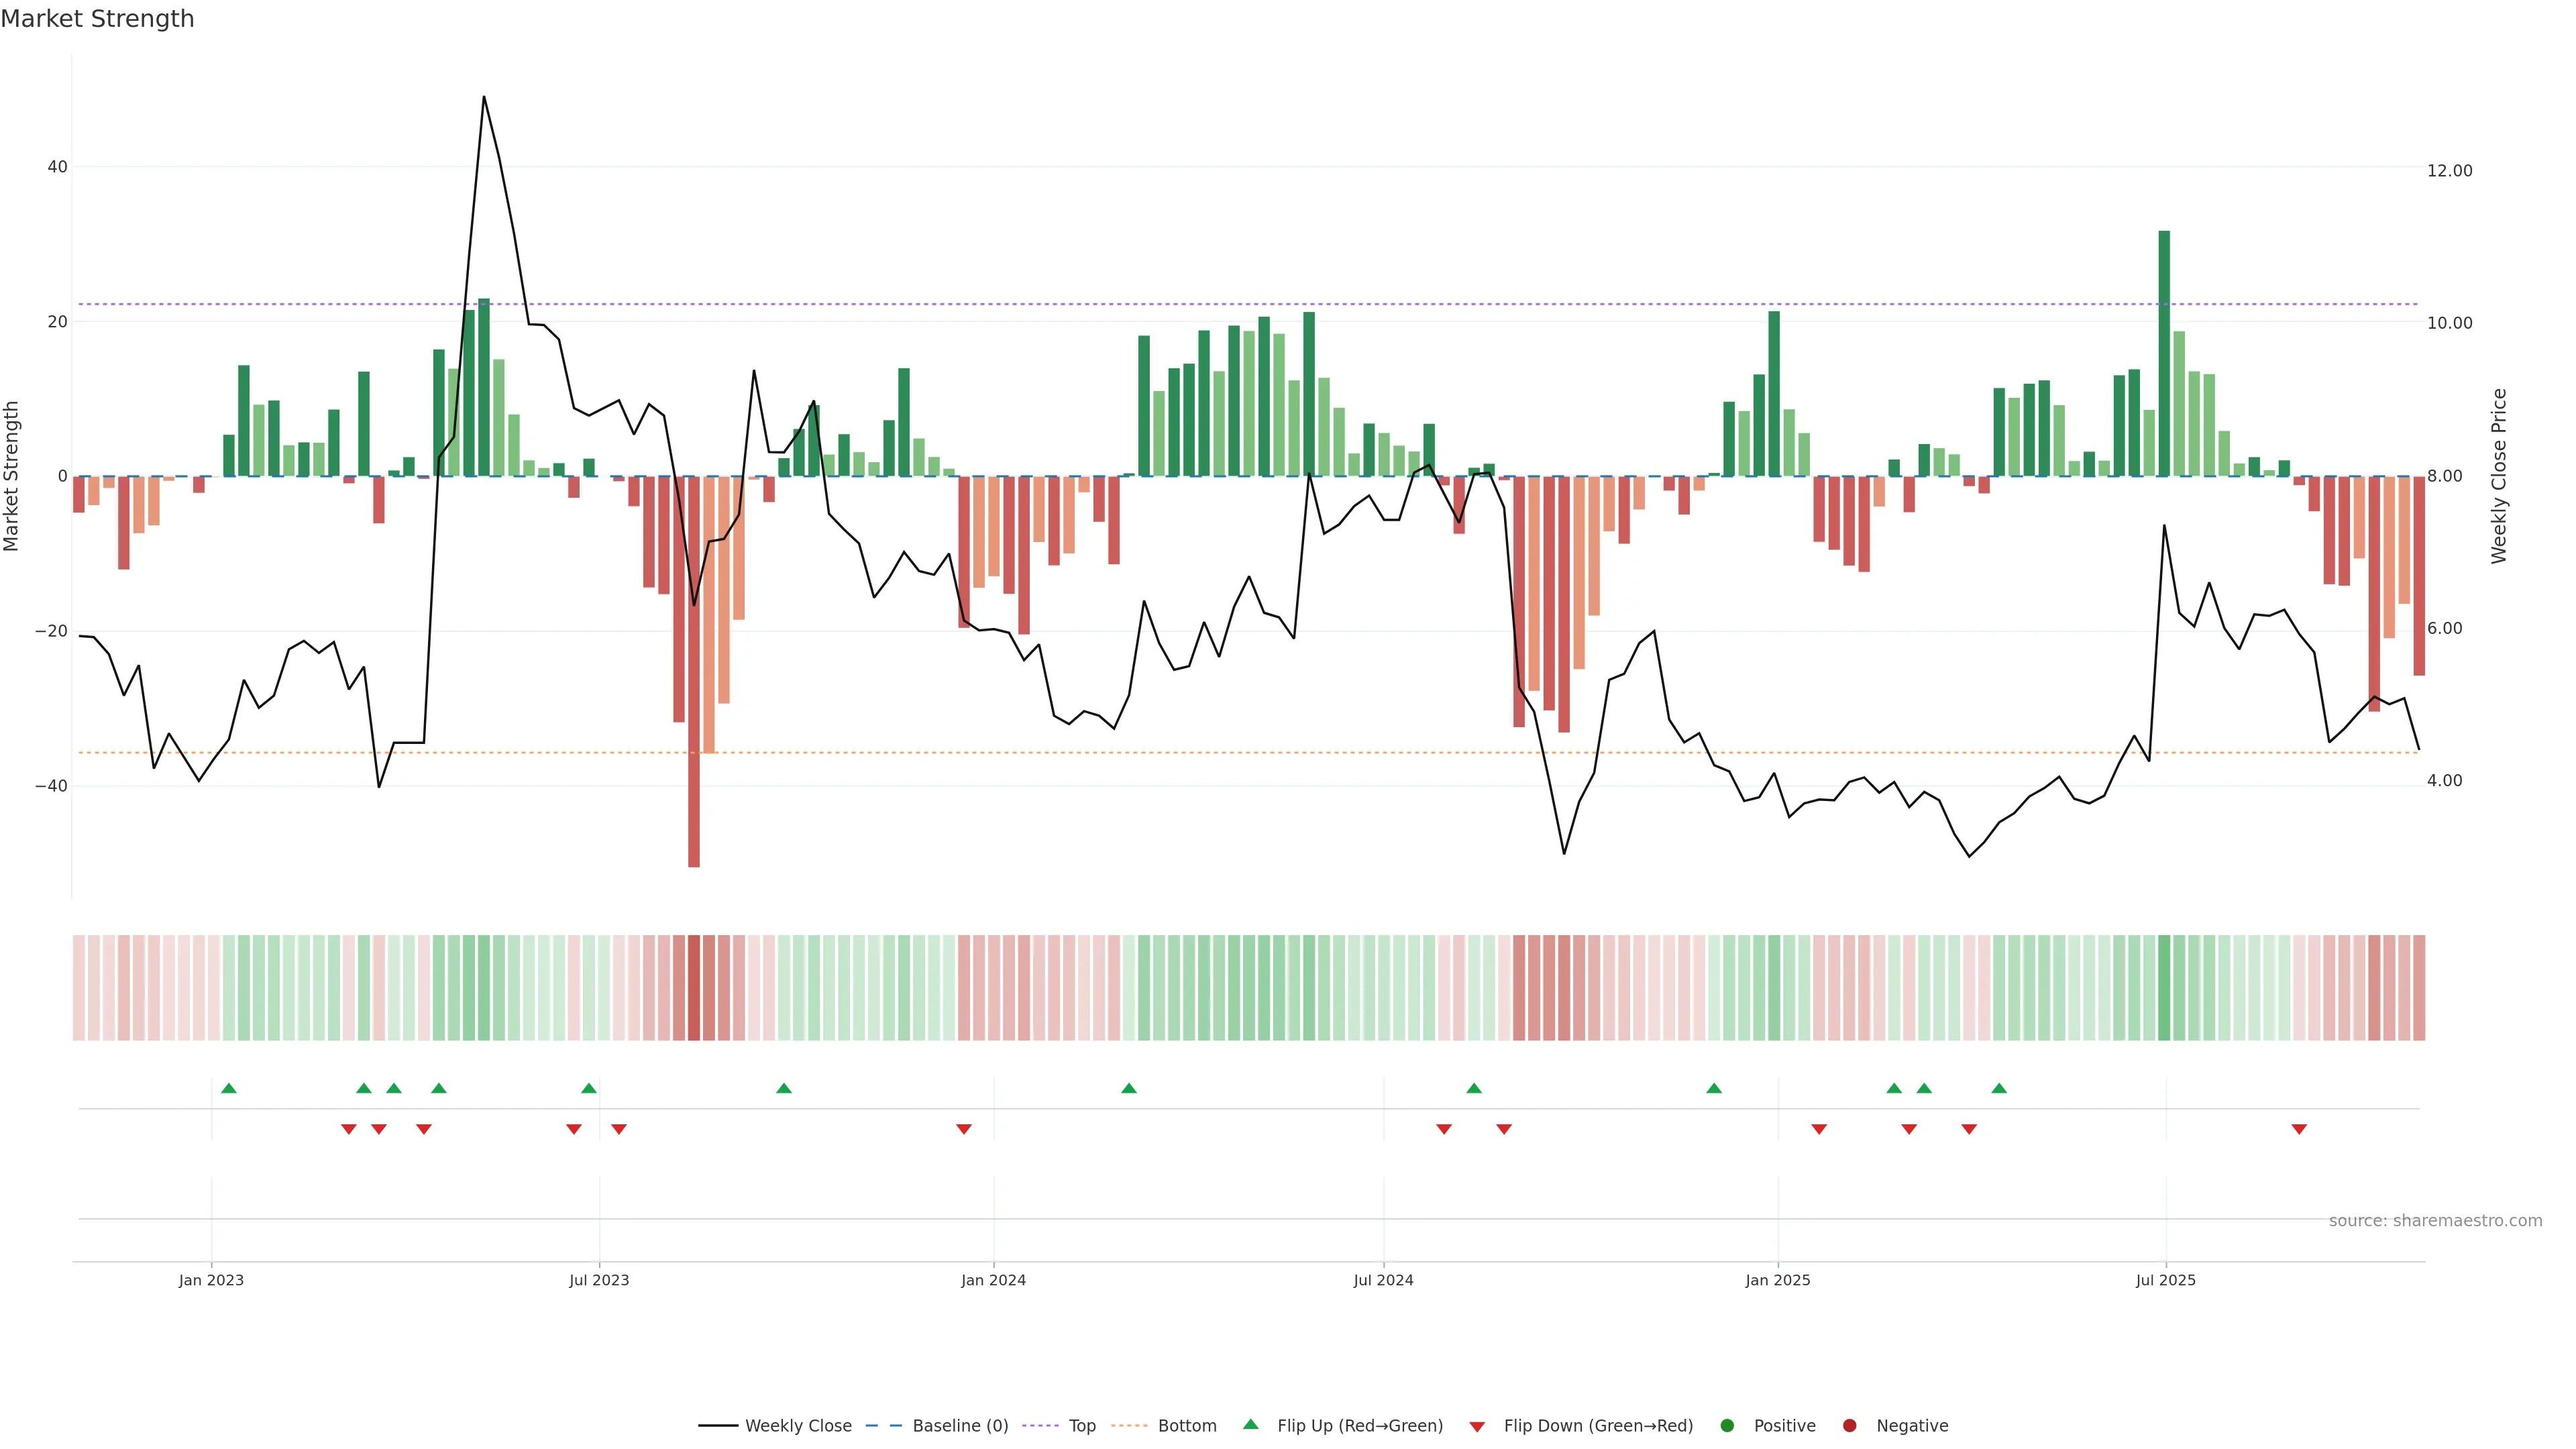The width and height of the screenshot is (2576, 1449).
Task: Click Flip Up green triangle legend icon
Action: 1250,1425
